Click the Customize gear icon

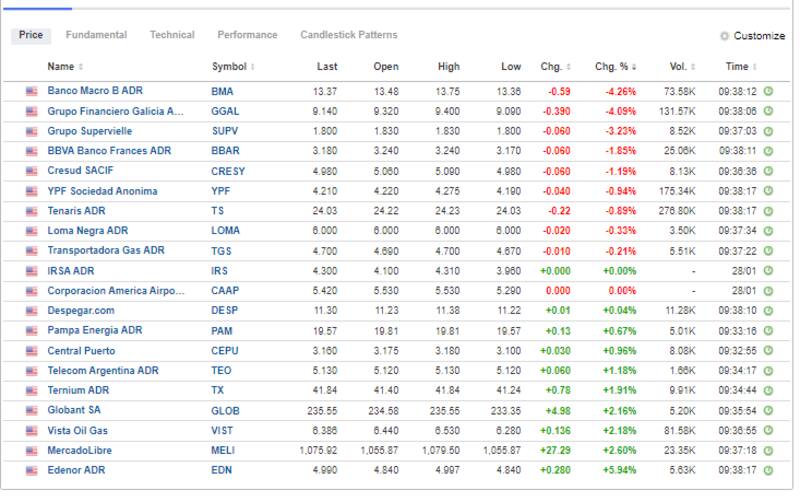(x=725, y=36)
